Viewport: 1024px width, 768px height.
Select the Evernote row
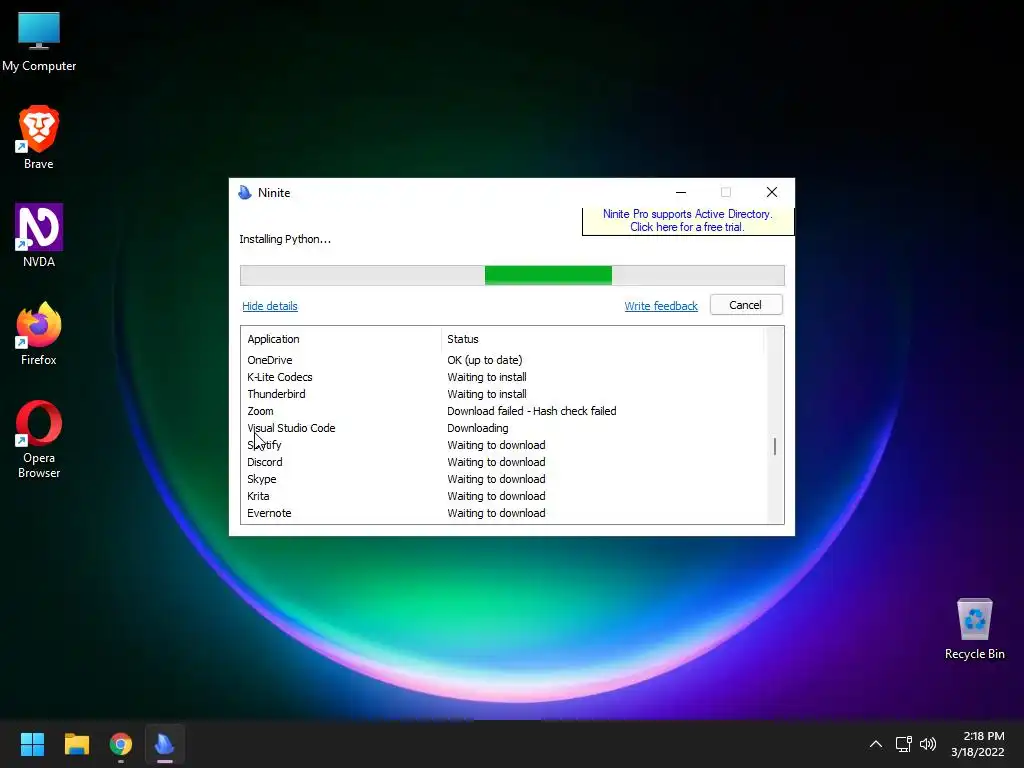(503, 513)
